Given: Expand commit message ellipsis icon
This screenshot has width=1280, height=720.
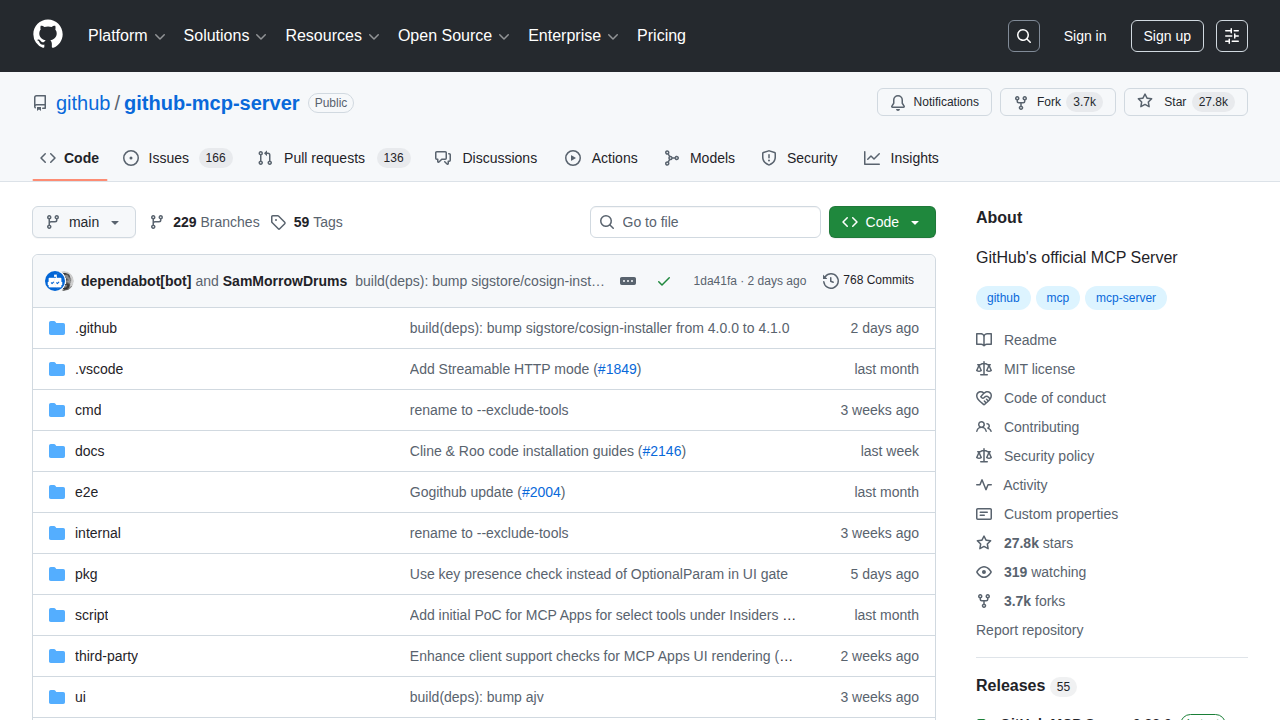Looking at the screenshot, I should point(628,281).
